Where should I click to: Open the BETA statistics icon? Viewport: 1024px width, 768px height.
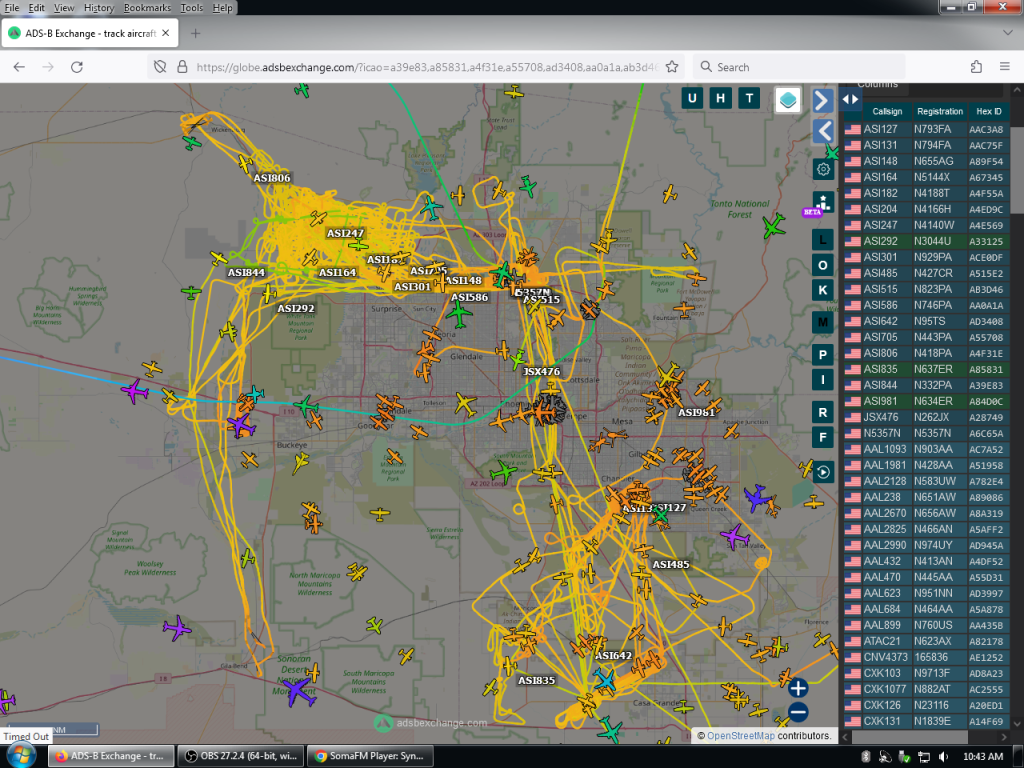click(x=823, y=202)
